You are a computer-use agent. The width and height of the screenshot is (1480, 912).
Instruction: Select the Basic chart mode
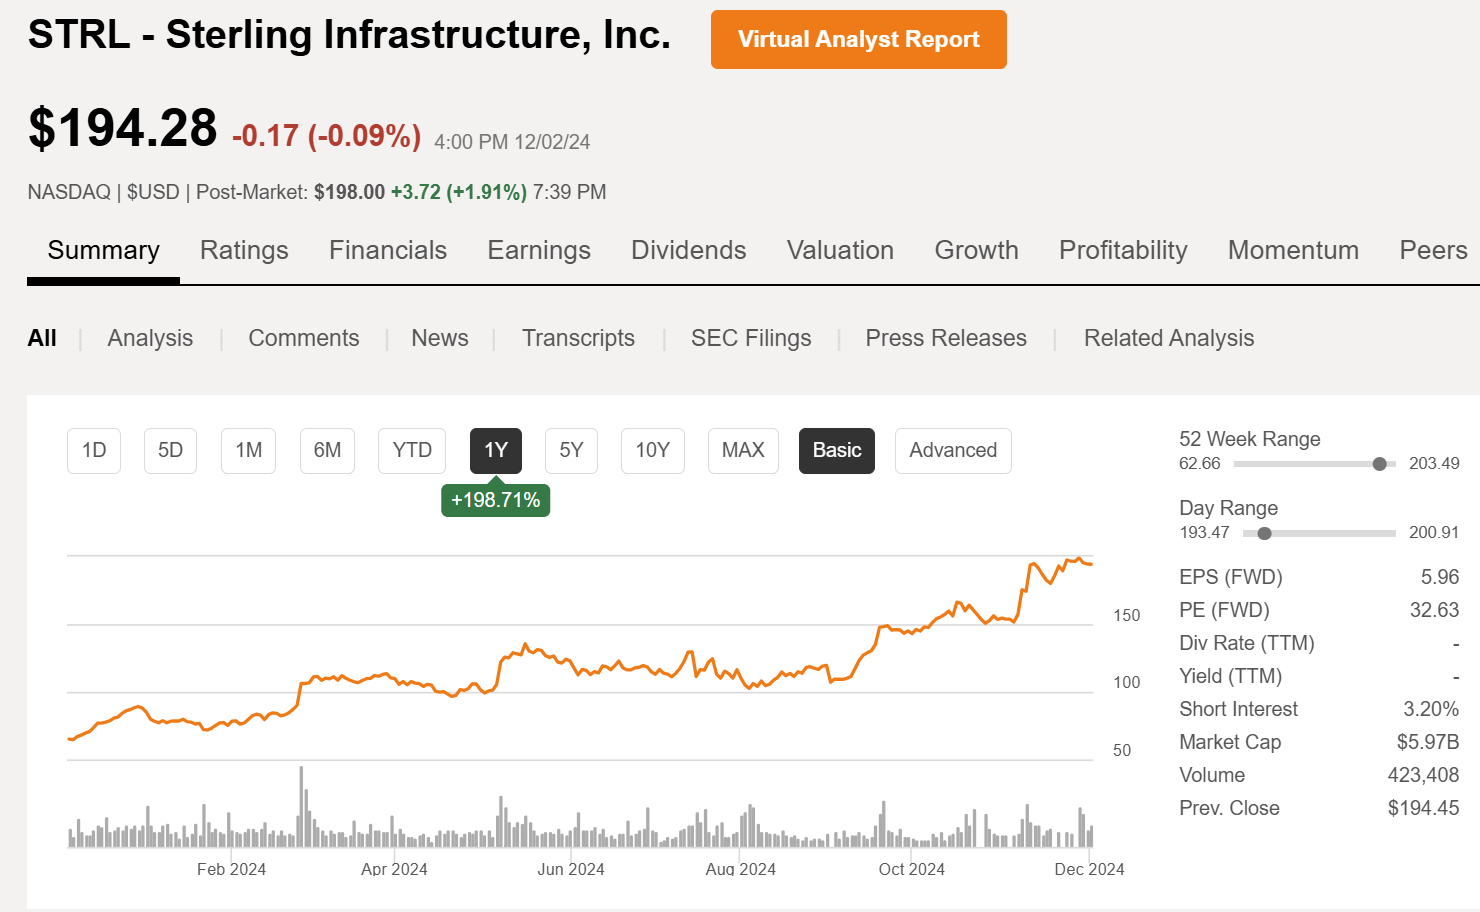tap(836, 450)
